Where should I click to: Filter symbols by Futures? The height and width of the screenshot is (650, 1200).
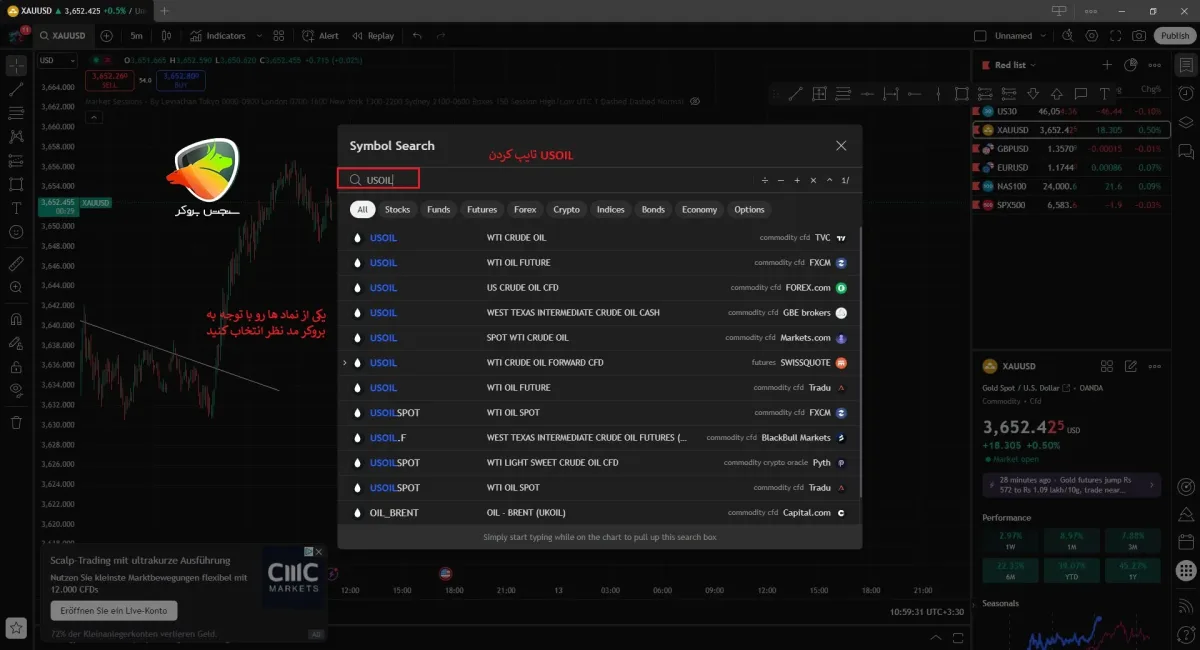[482, 210]
